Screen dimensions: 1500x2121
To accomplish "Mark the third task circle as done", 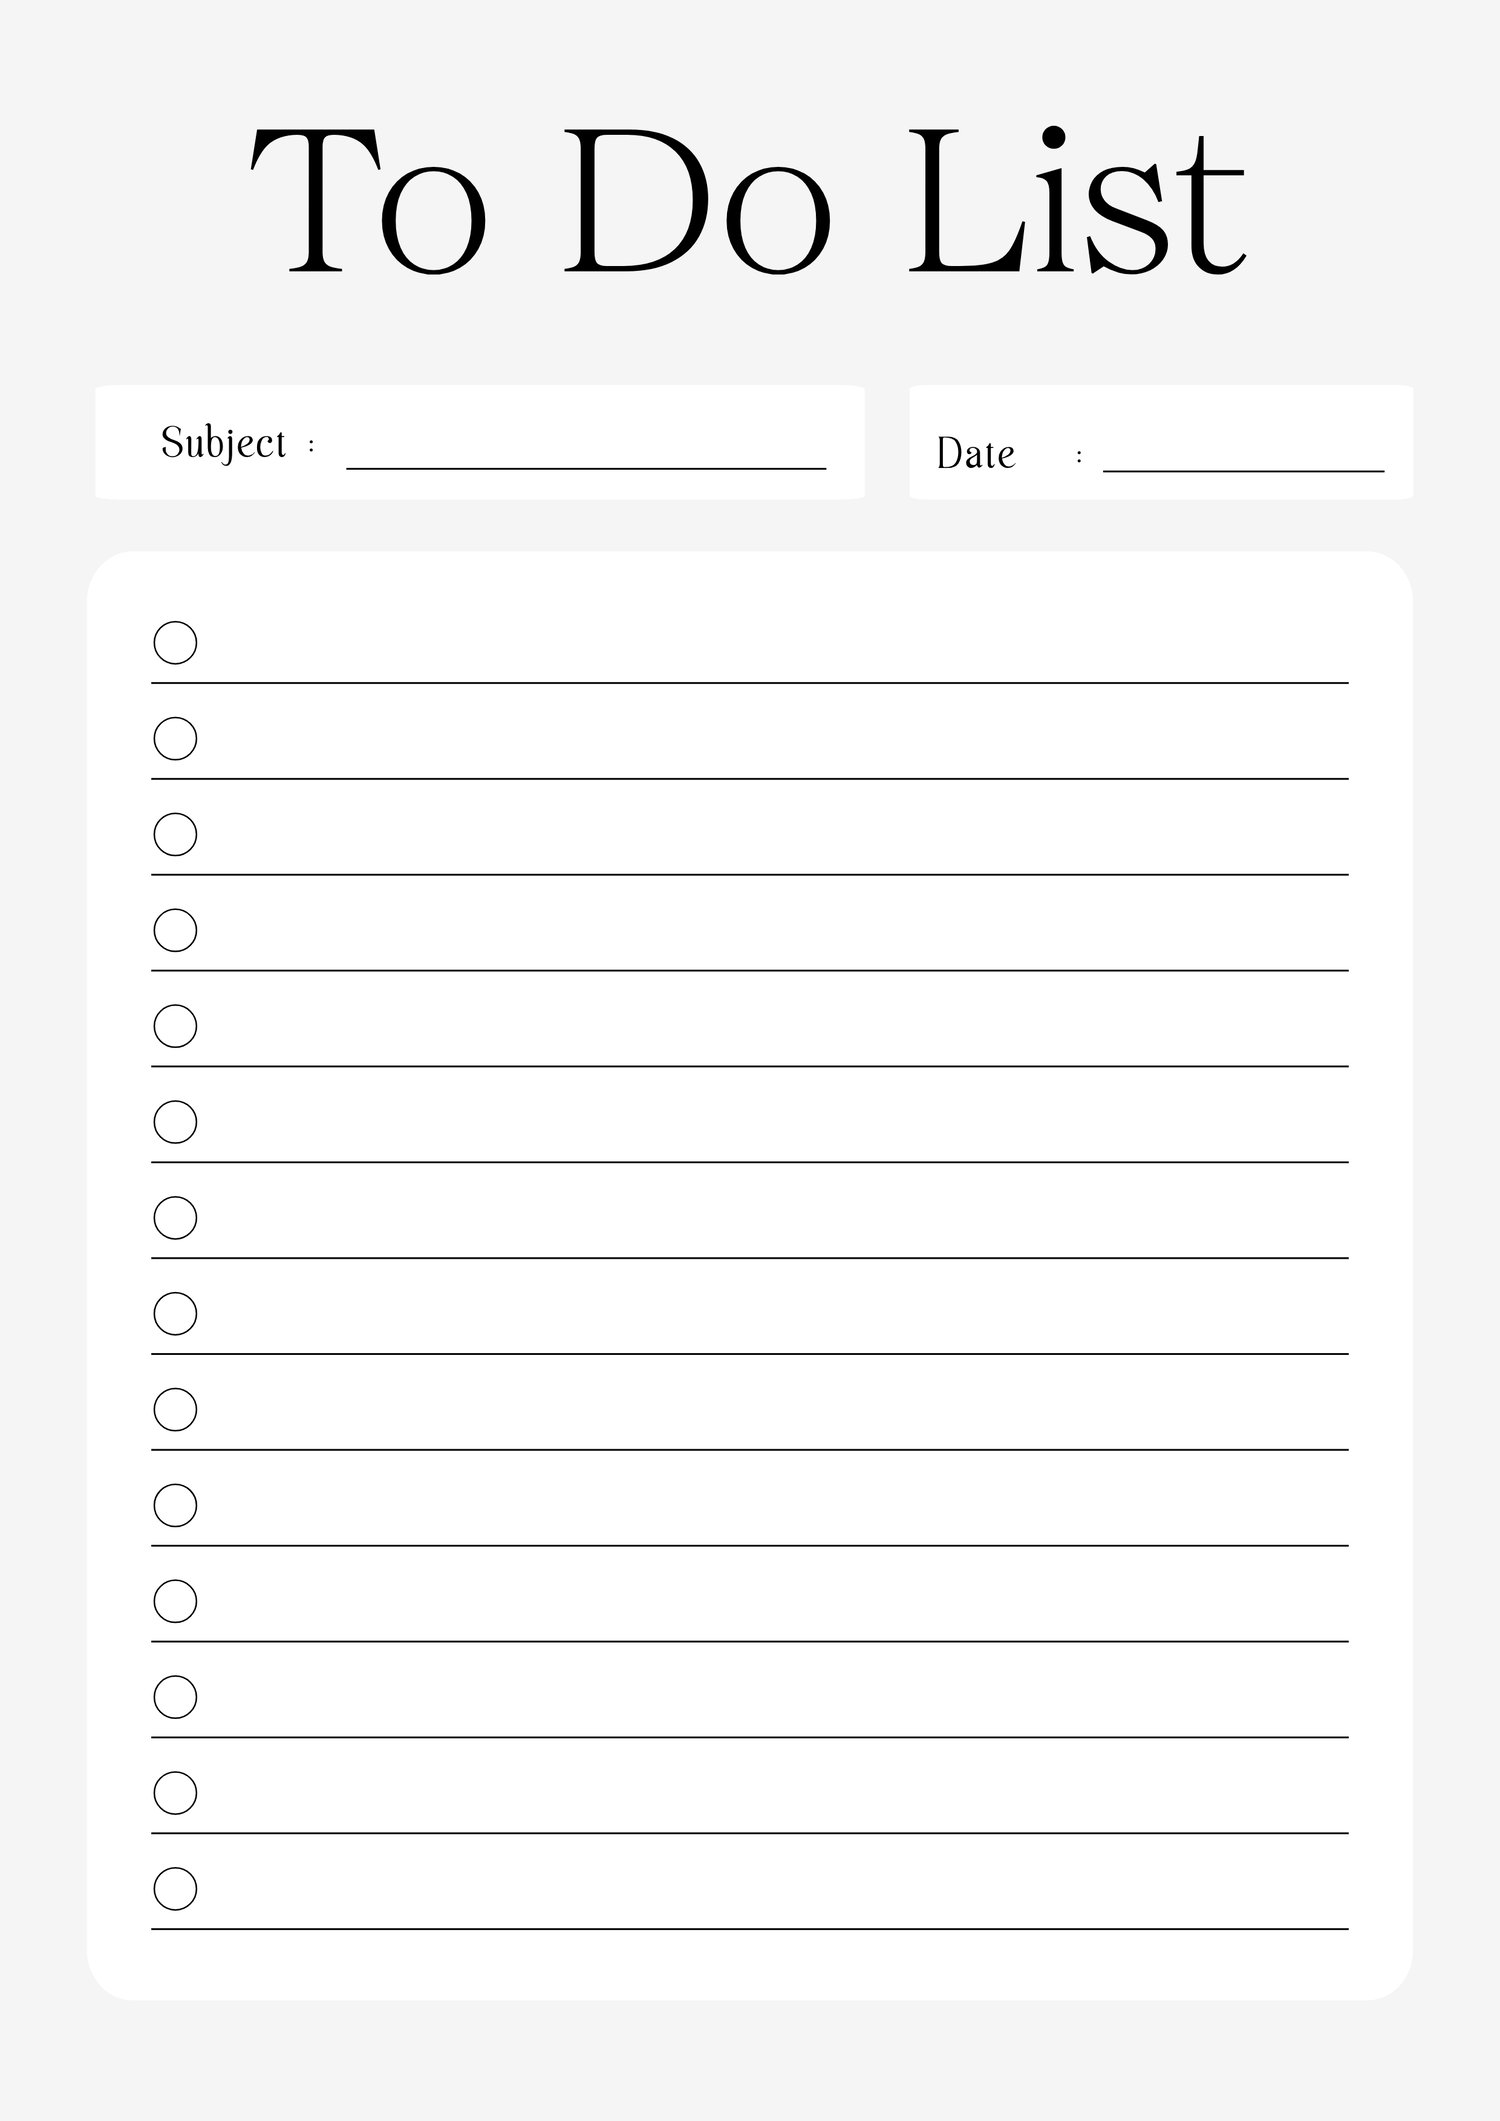I will [x=175, y=834].
